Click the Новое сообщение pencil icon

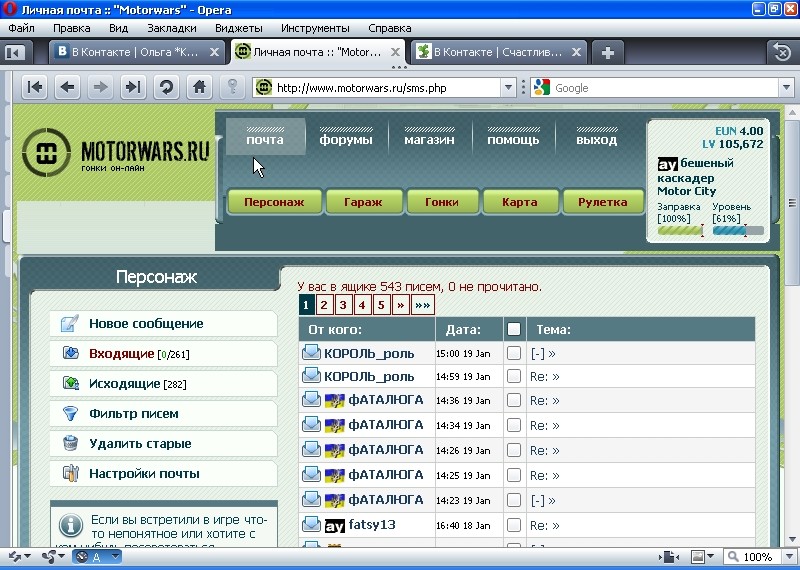pyautogui.click(x=70, y=324)
